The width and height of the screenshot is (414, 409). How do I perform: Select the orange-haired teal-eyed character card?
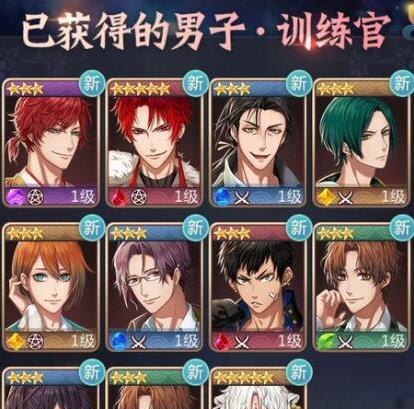point(51,288)
